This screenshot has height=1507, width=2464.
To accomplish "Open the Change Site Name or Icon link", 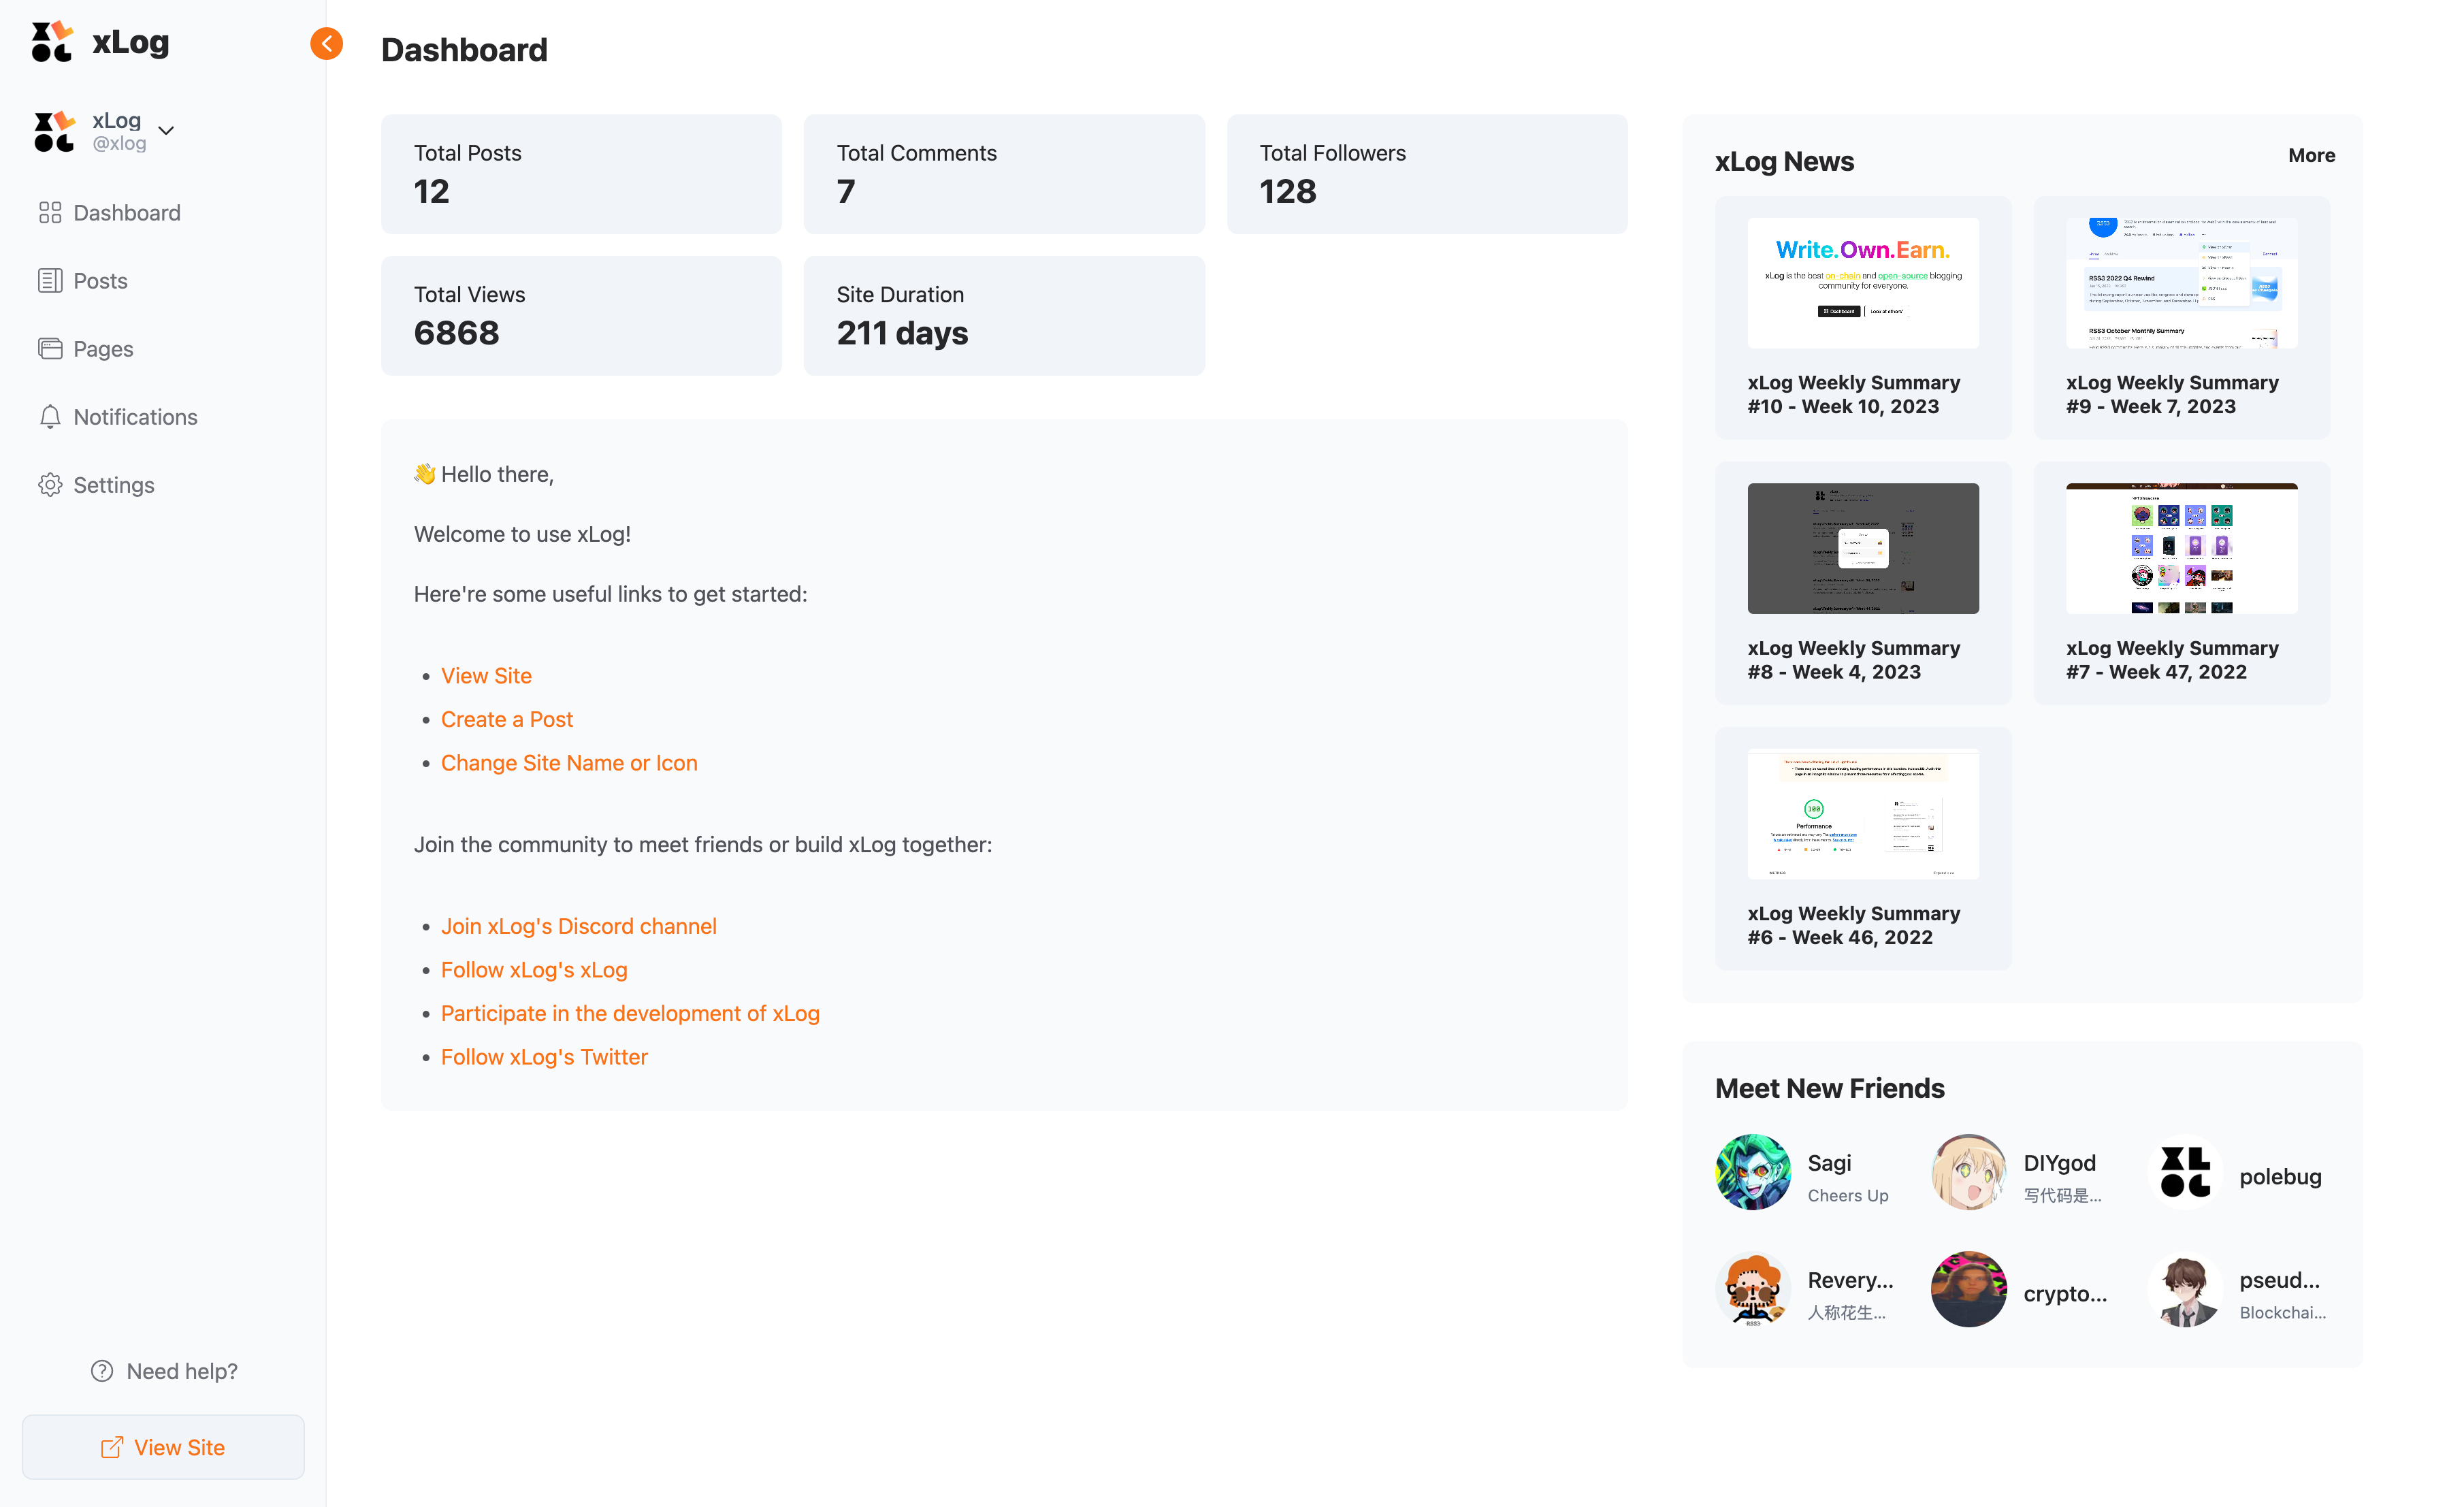I will 569,763.
